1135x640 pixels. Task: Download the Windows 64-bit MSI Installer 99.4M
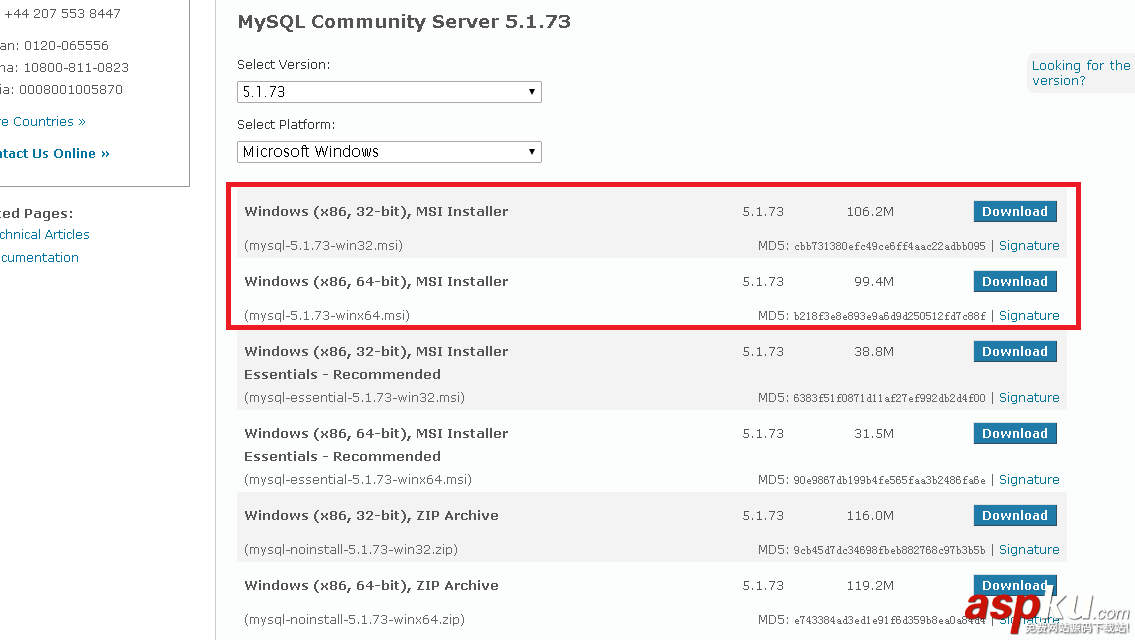[x=1014, y=281]
